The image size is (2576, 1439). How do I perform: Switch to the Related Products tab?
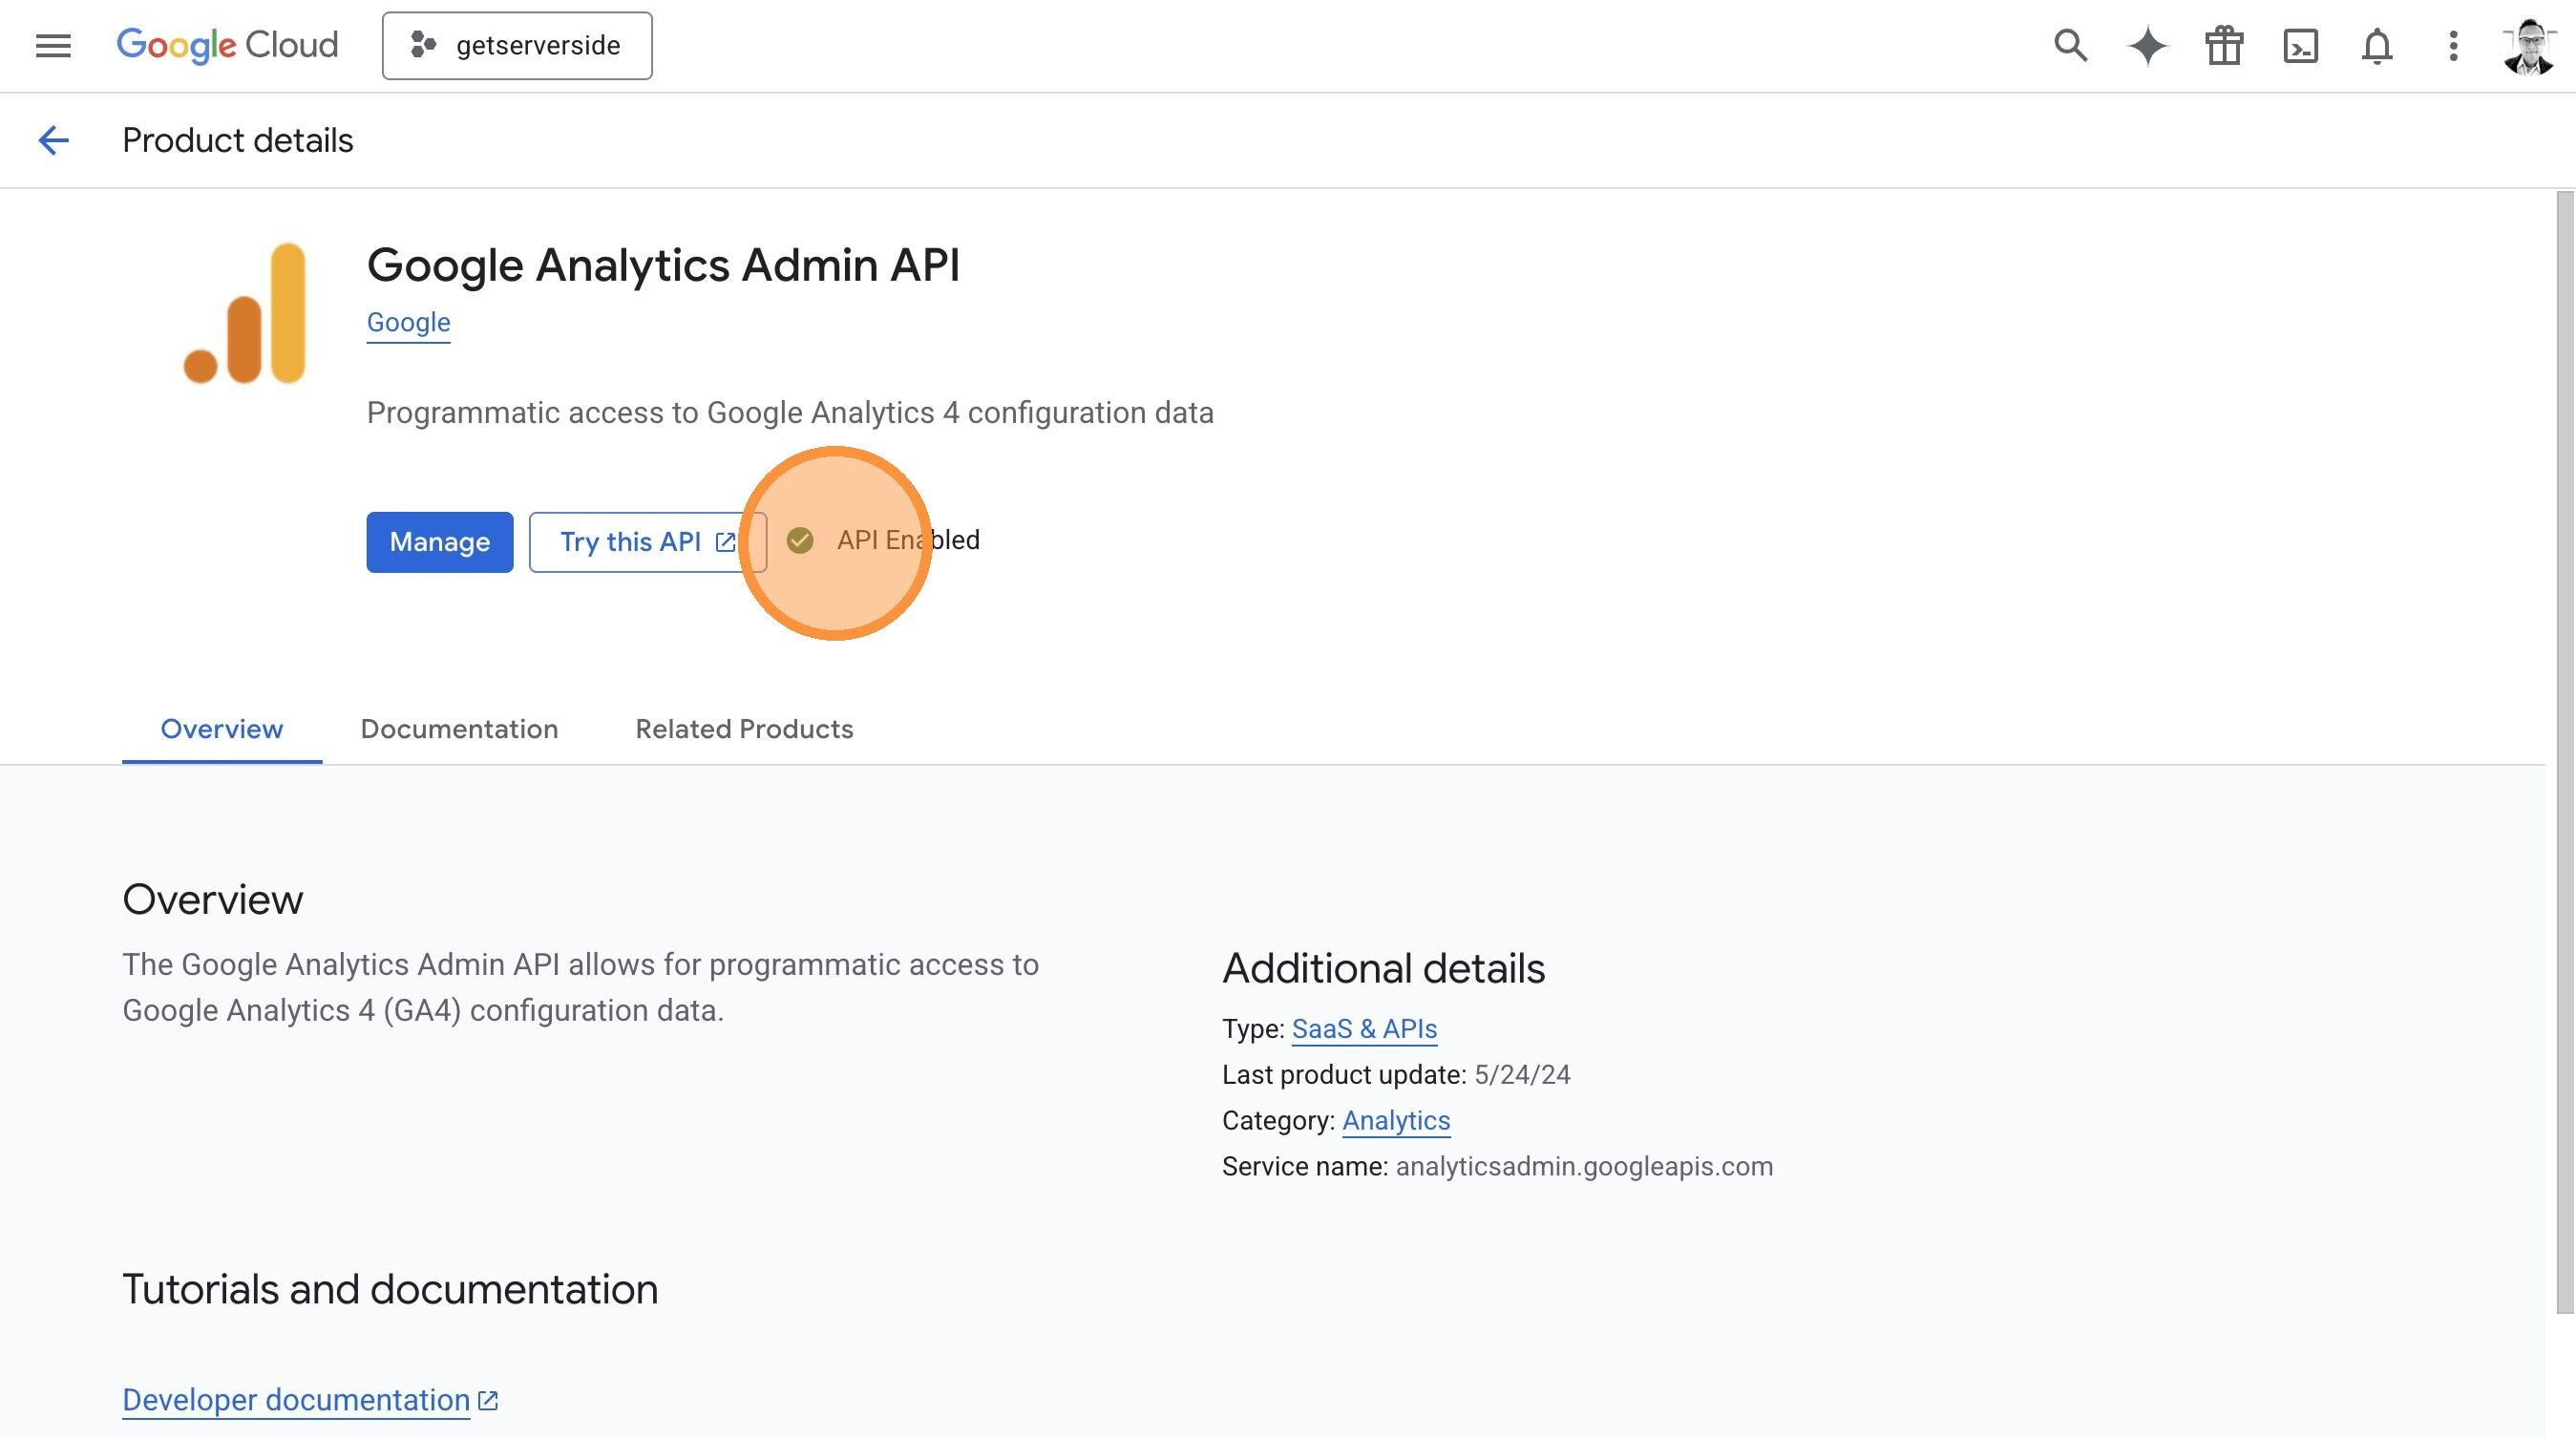pyautogui.click(x=744, y=729)
